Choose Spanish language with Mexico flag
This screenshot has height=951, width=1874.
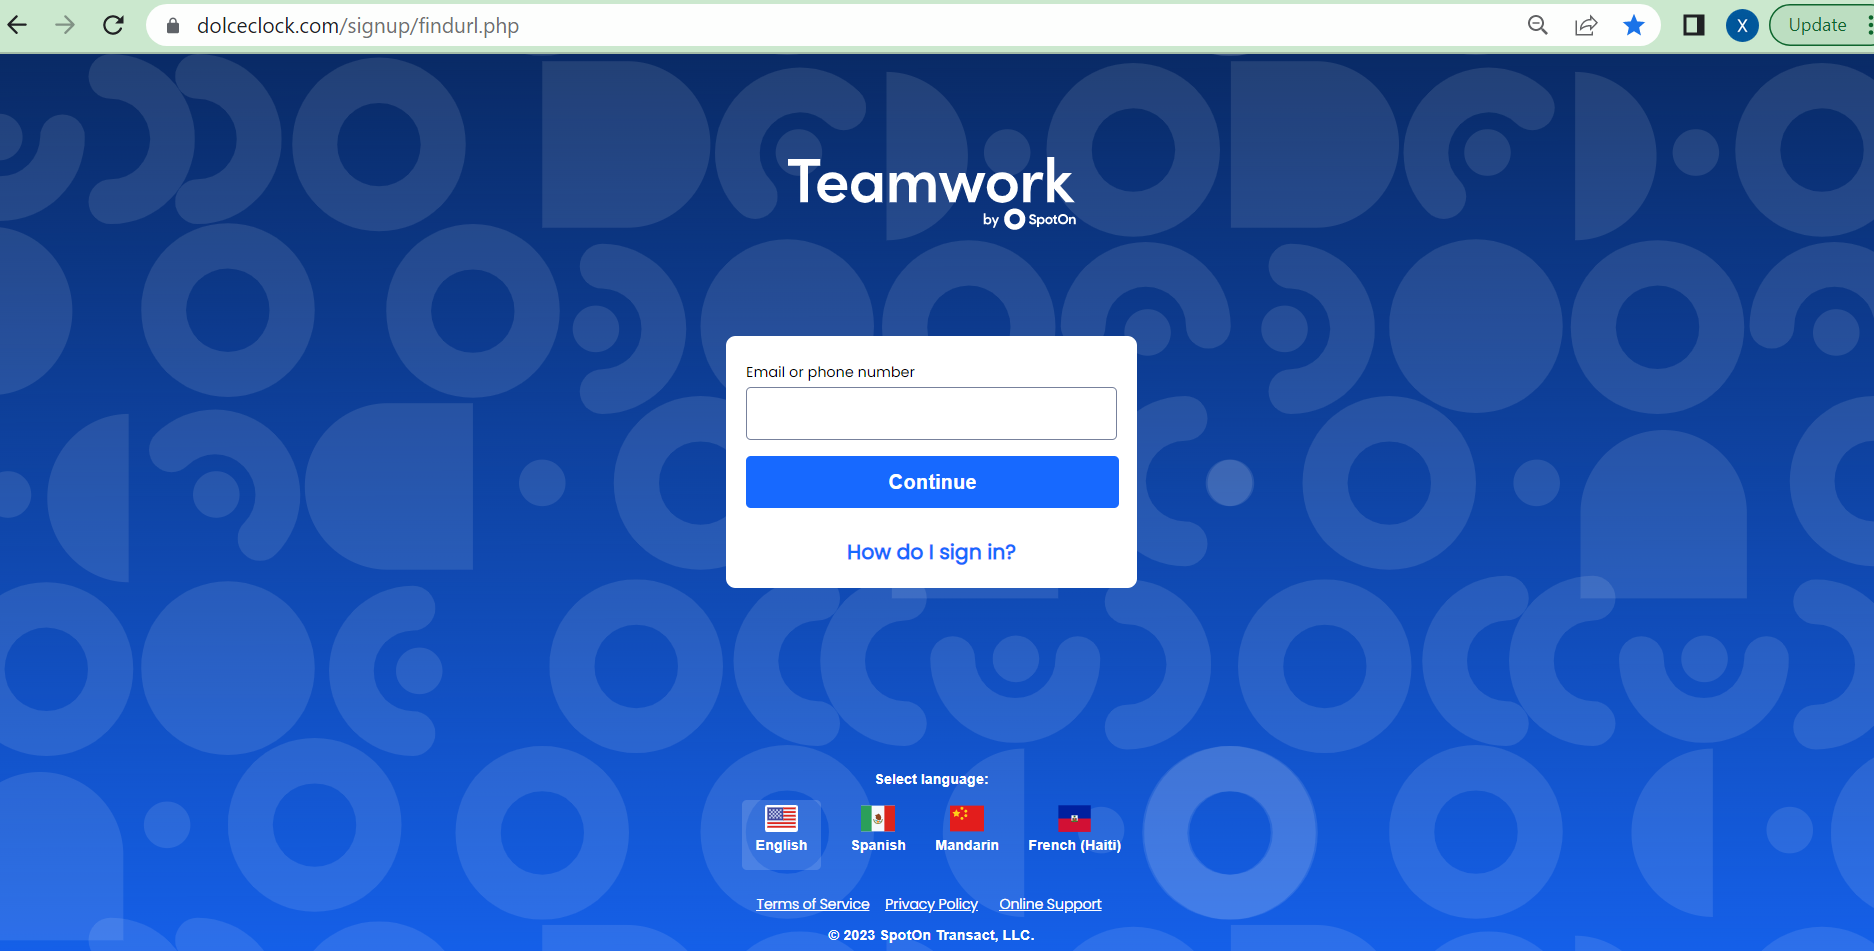coord(878,829)
